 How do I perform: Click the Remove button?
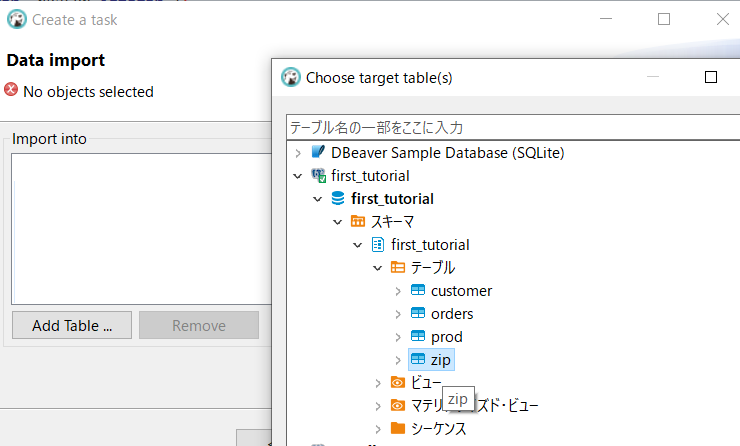tap(199, 325)
